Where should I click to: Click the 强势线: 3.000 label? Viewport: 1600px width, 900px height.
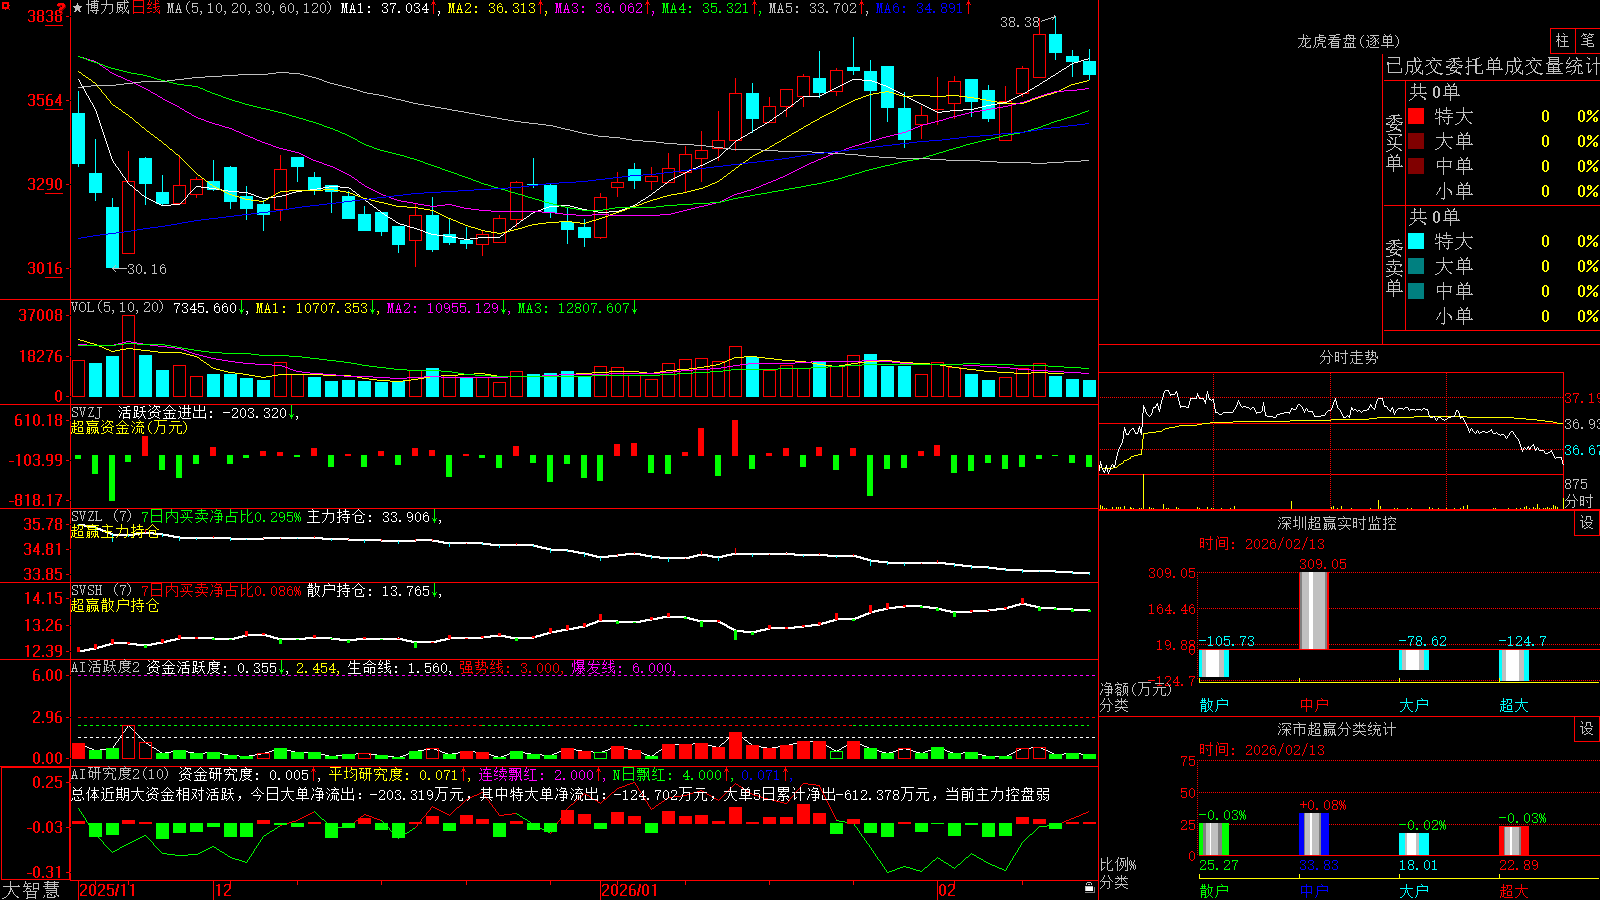511,667
